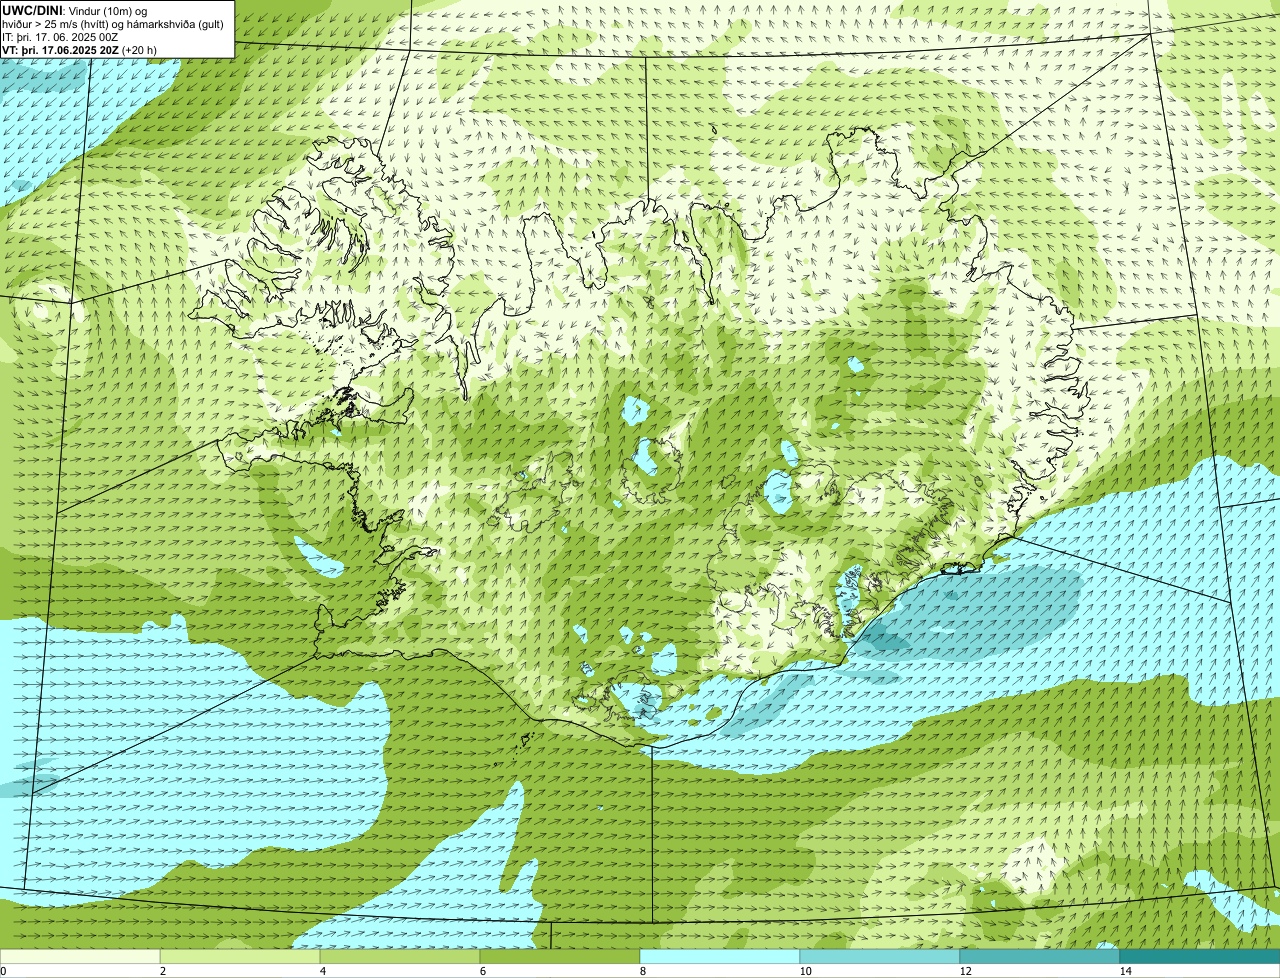Image resolution: width=1280 pixels, height=978 pixels.
Task: Click the 'UWC/DINI: Vindur (10m) og' title line
Action: pos(75,11)
